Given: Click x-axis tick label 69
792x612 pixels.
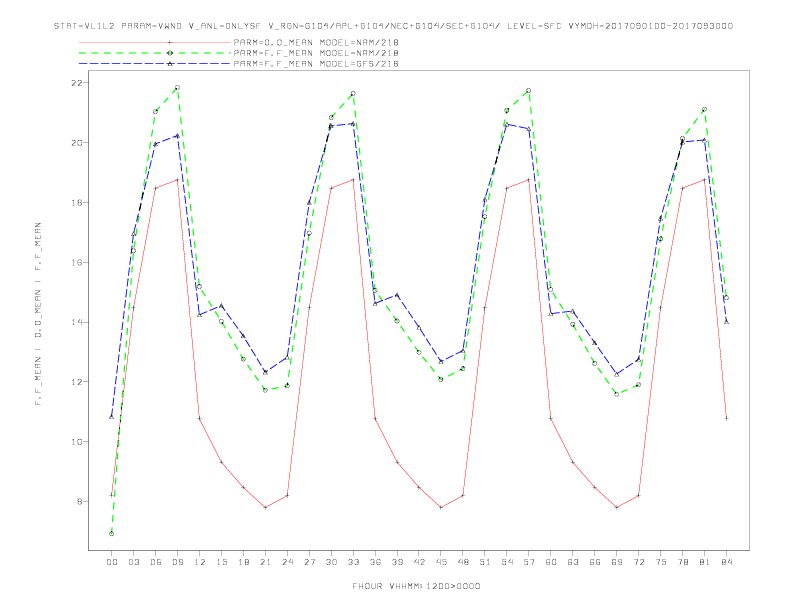Looking at the screenshot, I should (x=617, y=562).
